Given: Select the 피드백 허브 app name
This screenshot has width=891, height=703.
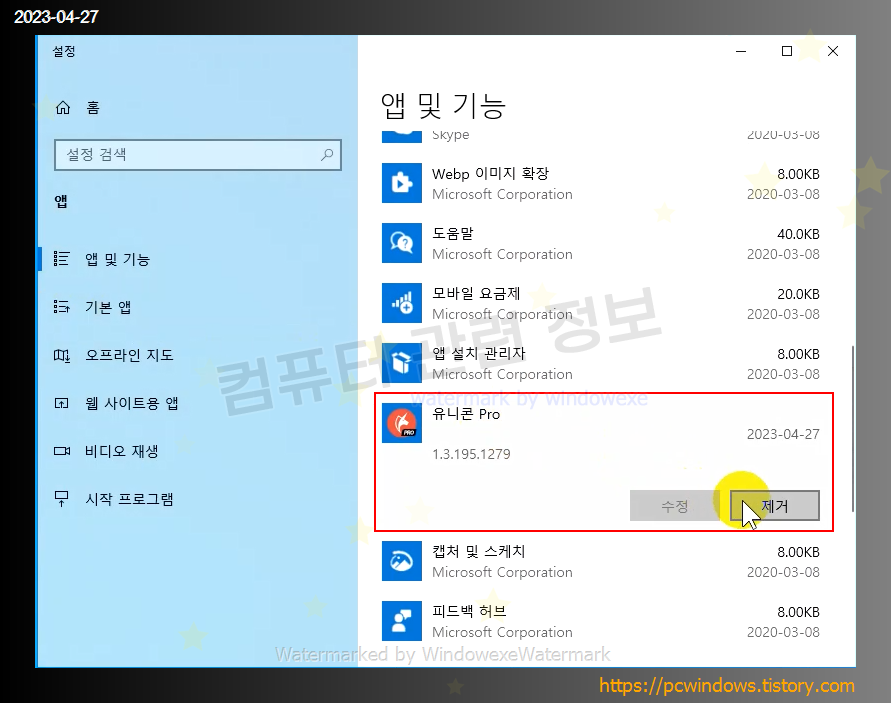Looking at the screenshot, I should click(469, 612).
